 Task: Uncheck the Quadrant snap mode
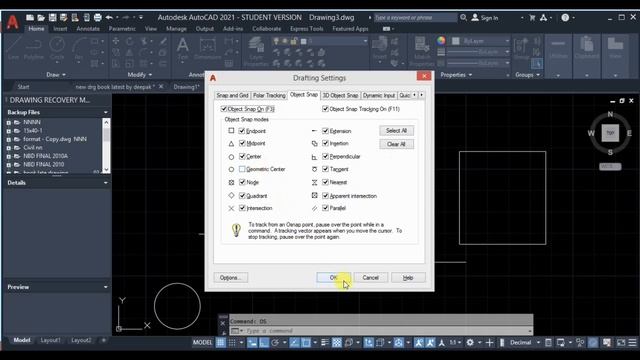coord(242,196)
